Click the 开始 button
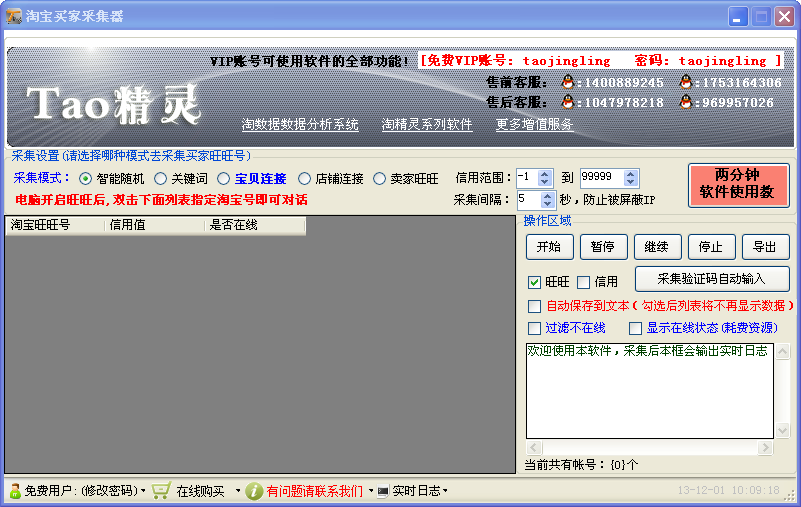Viewport: 801px width, 507px height. [x=550, y=247]
